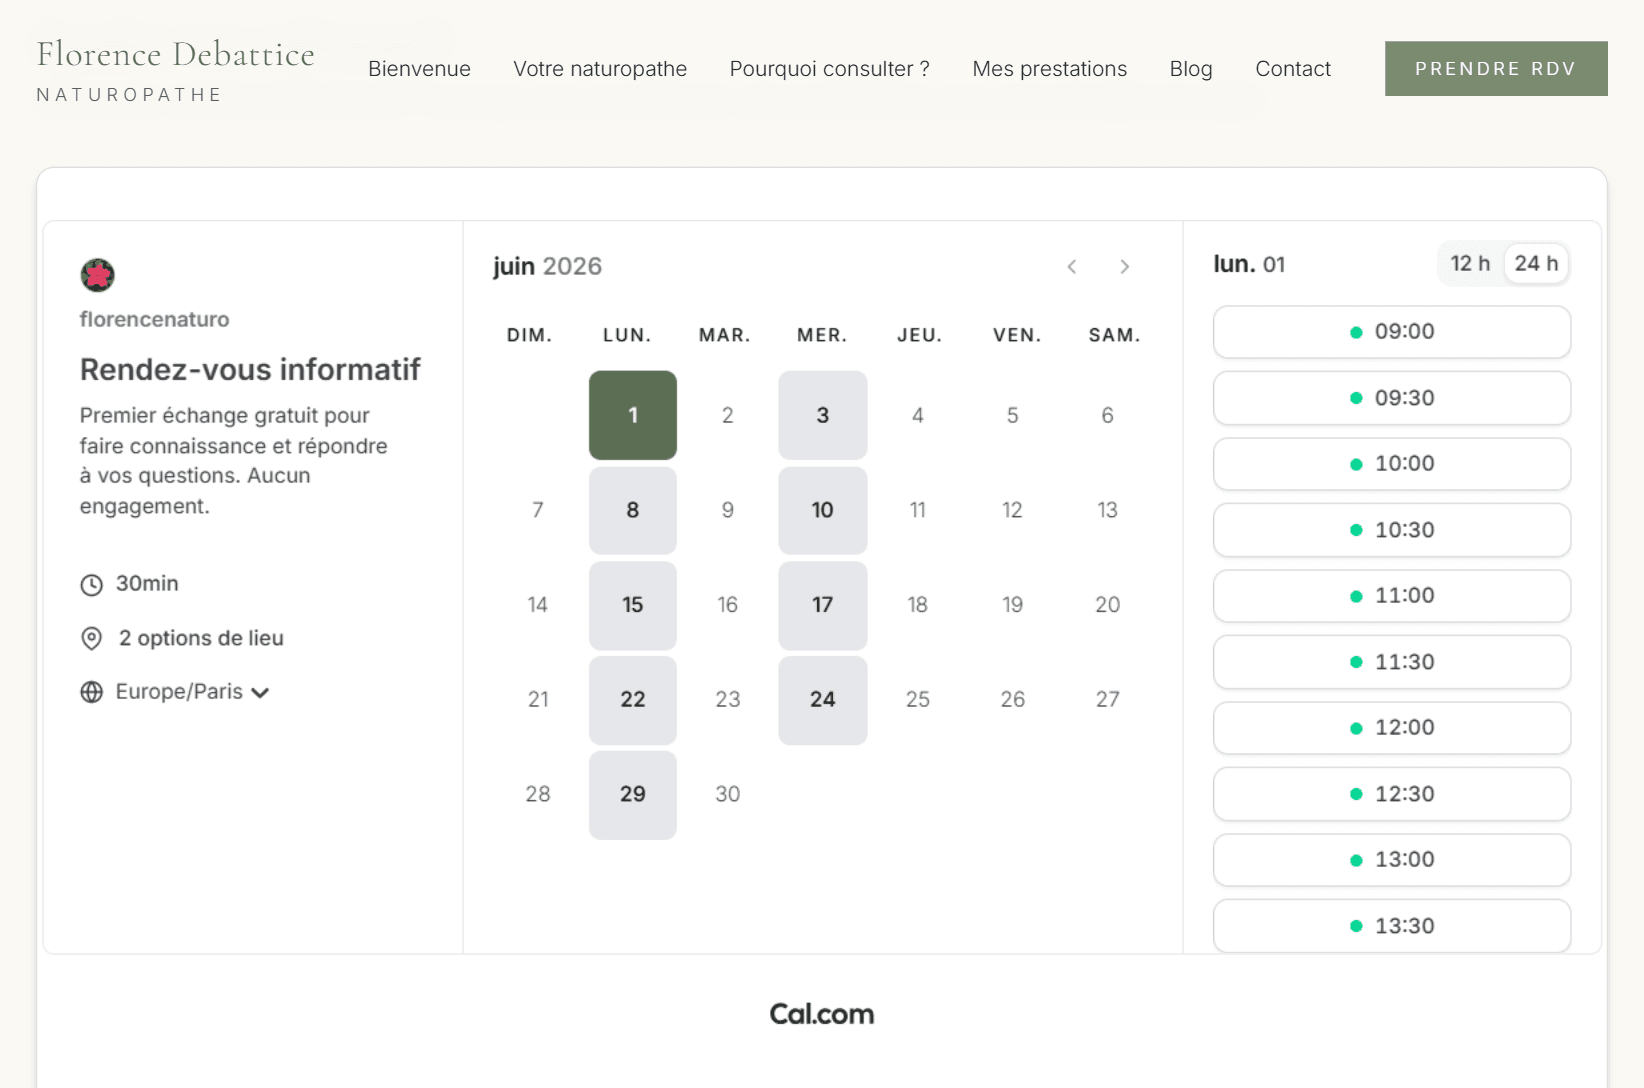Select the 13:30 time slot
This screenshot has width=1644, height=1088.
pos(1392,926)
